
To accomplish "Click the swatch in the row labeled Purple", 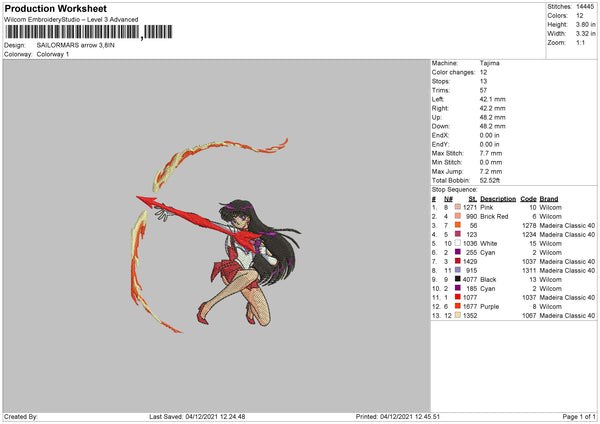I will (x=458, y=306).
